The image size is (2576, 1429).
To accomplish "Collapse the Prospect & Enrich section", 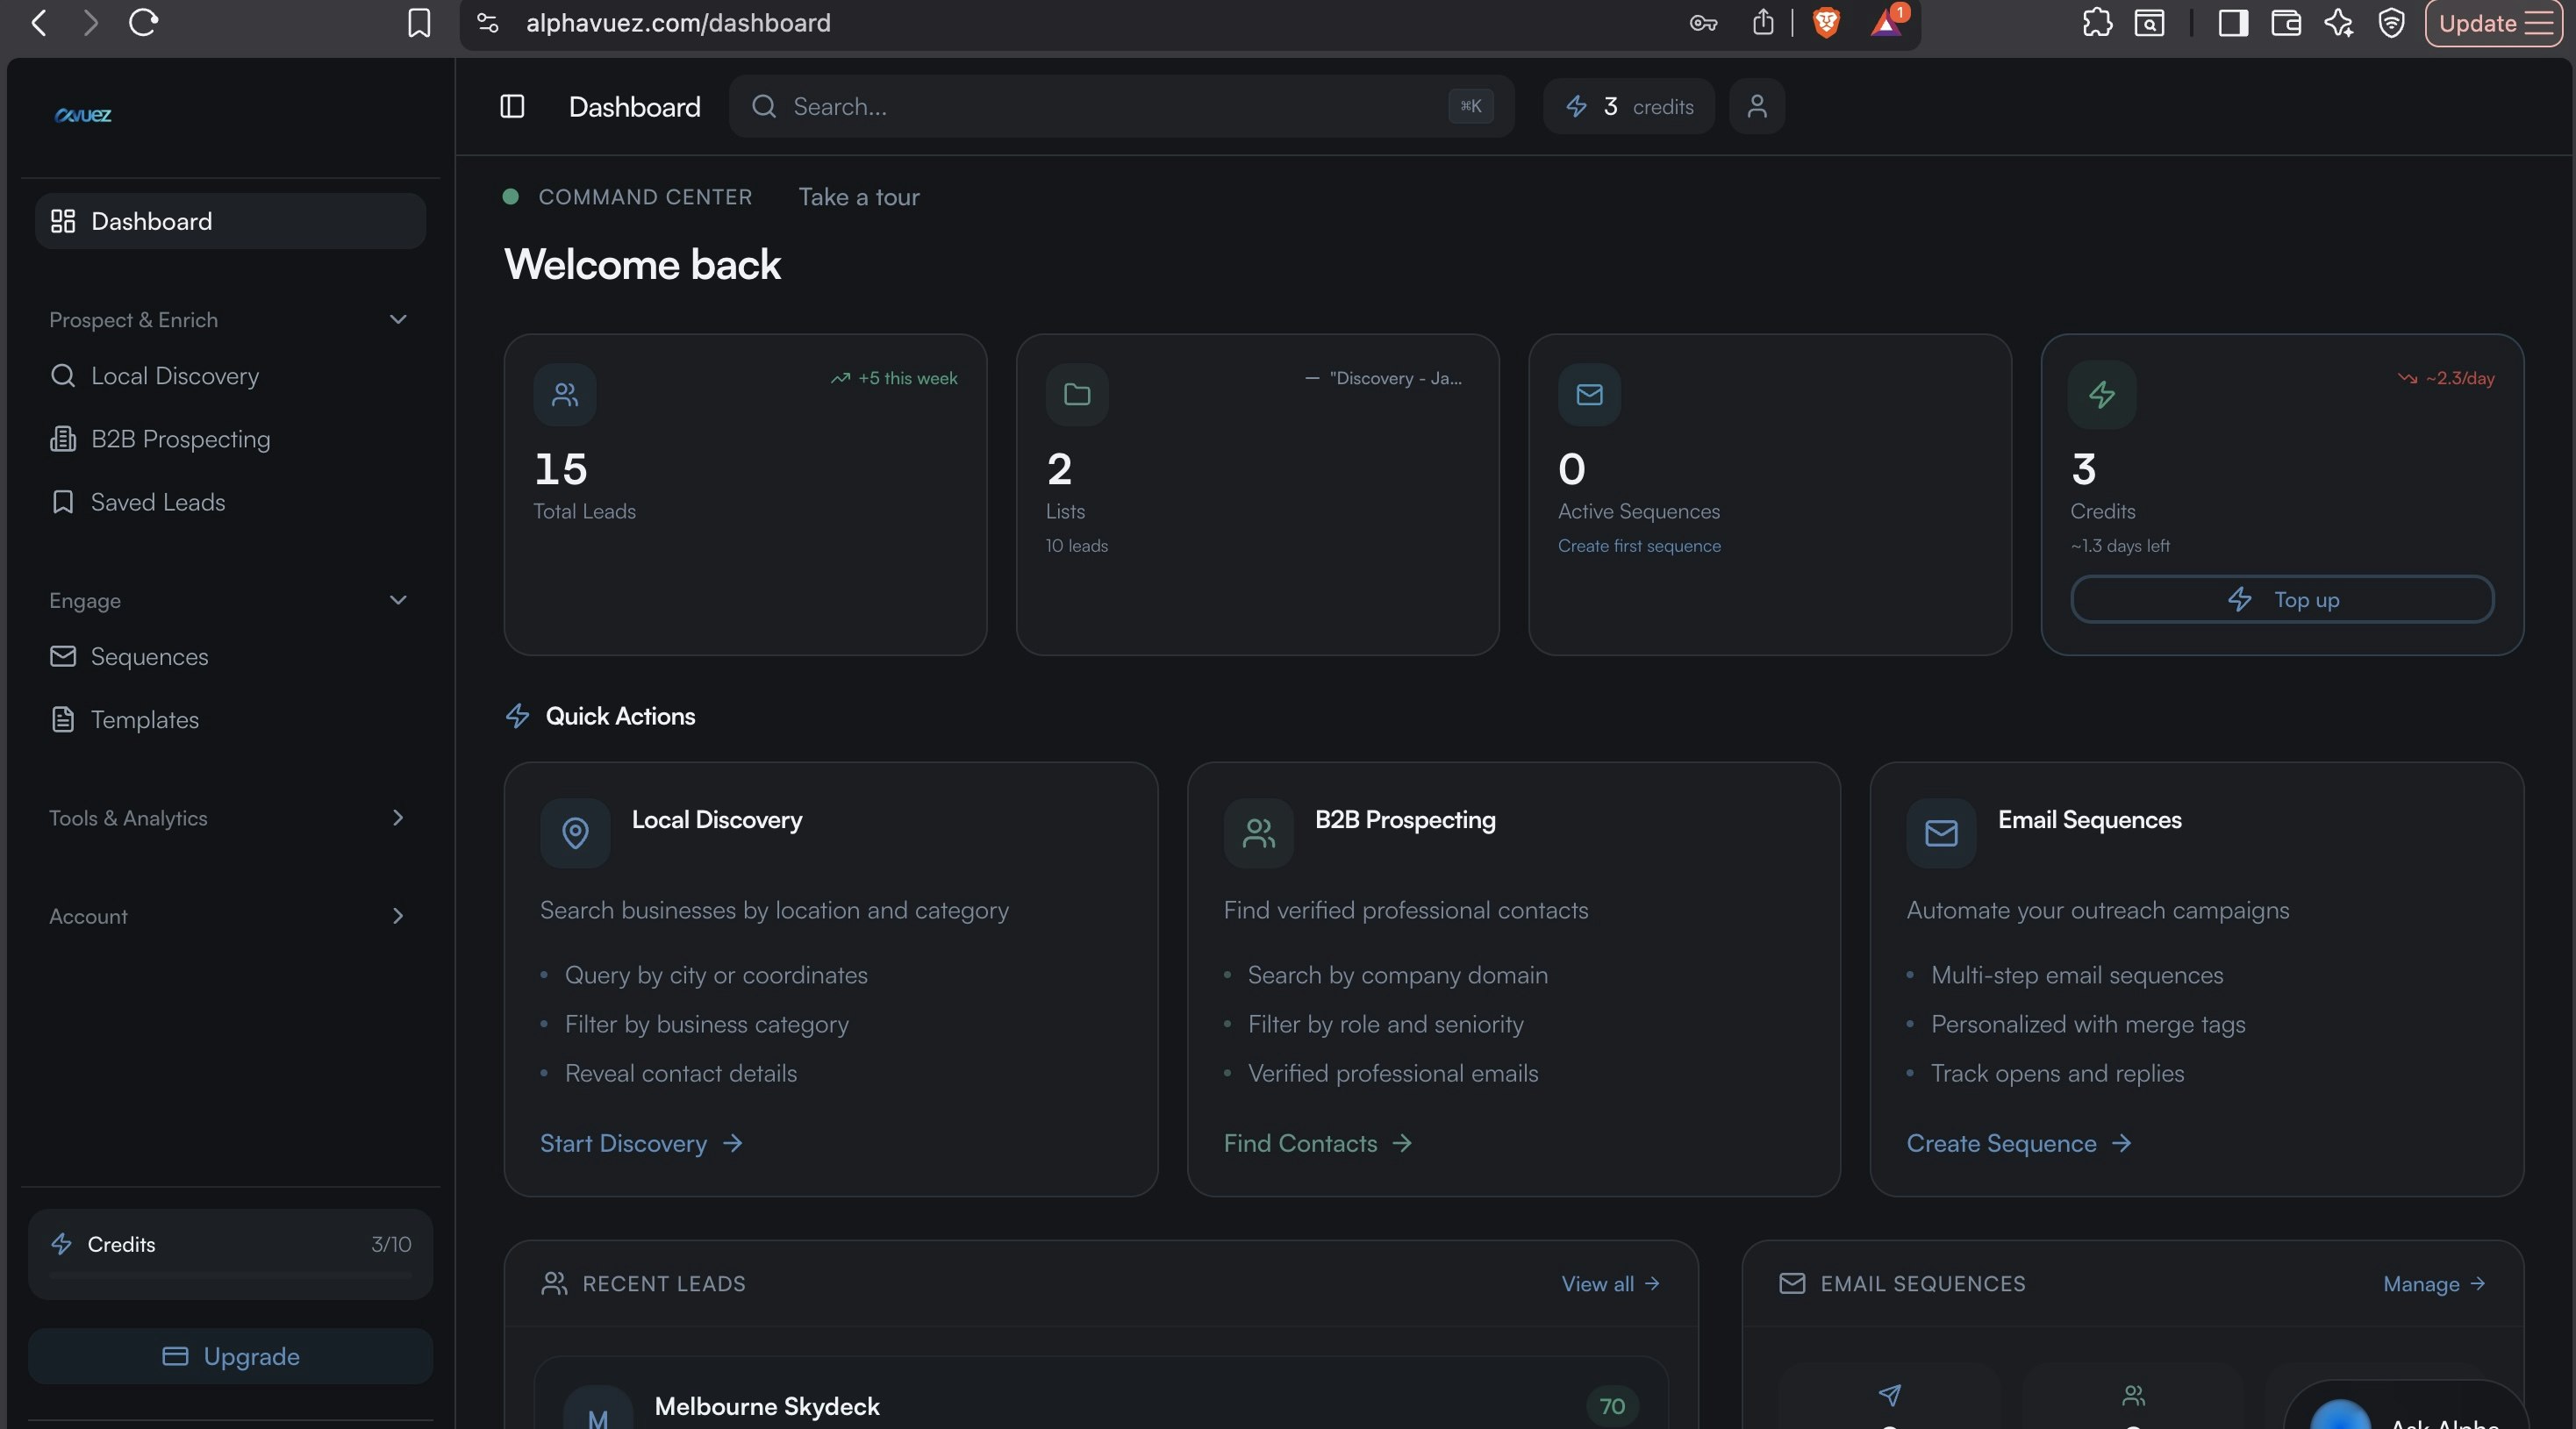I will 398,319.
